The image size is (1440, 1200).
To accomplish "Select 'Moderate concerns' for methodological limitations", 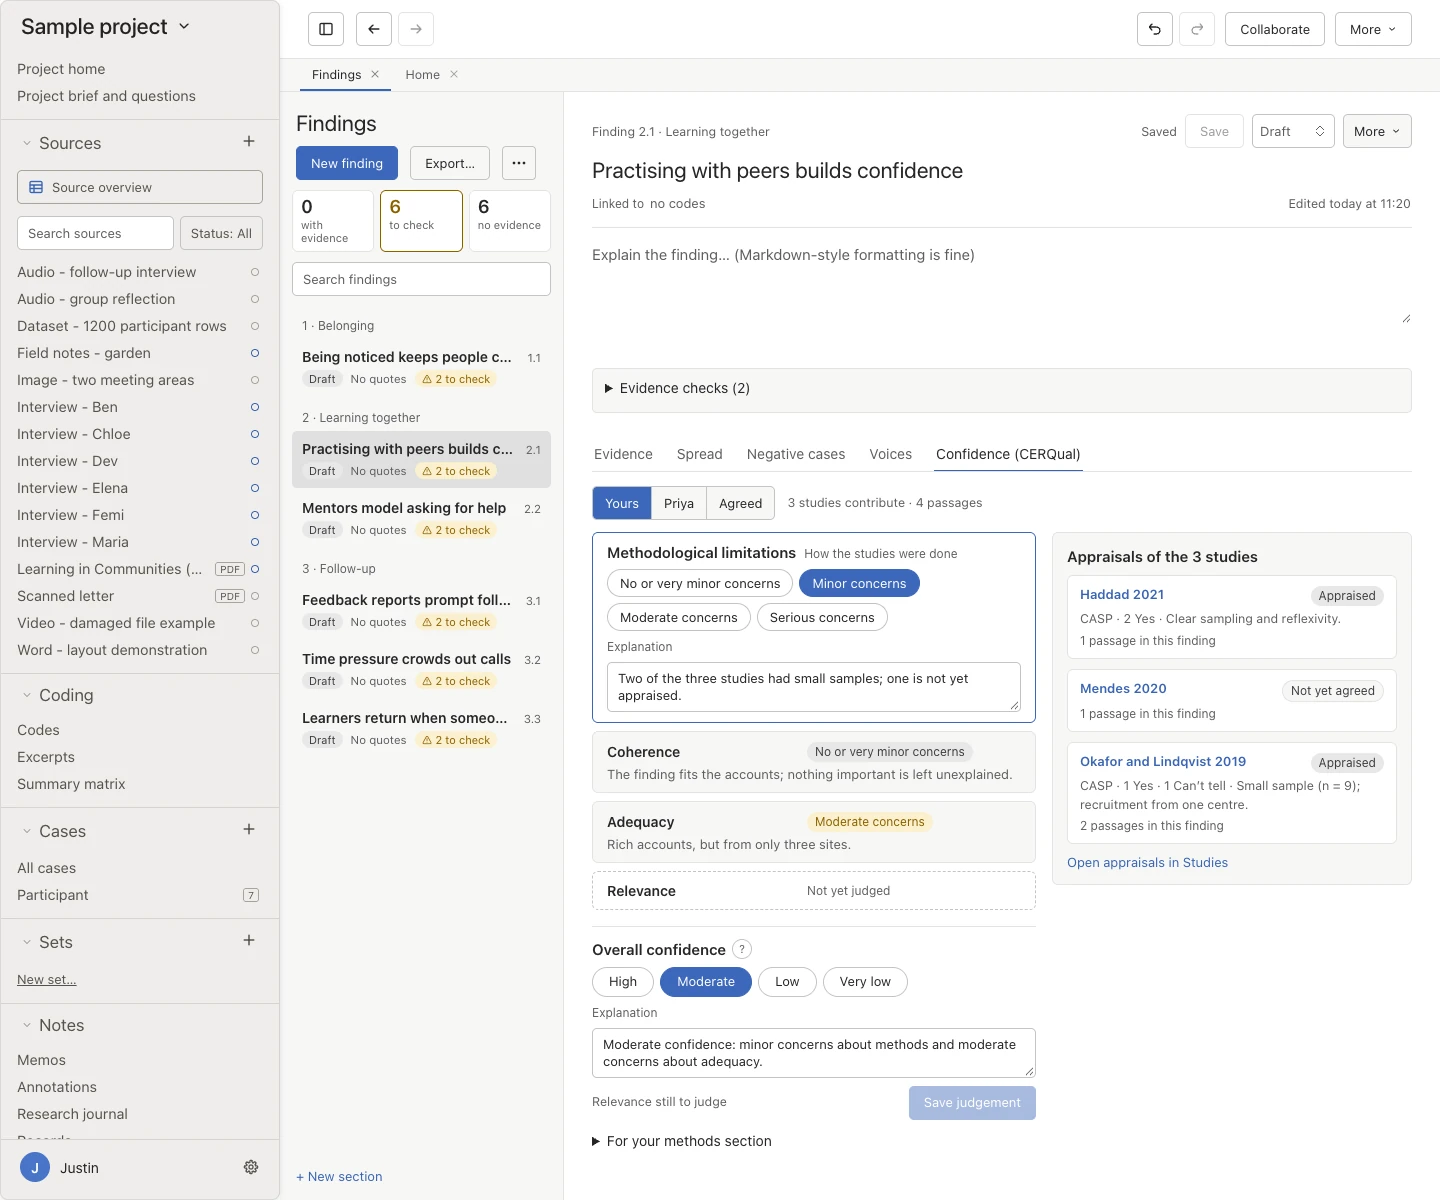I will pos(678,617).
